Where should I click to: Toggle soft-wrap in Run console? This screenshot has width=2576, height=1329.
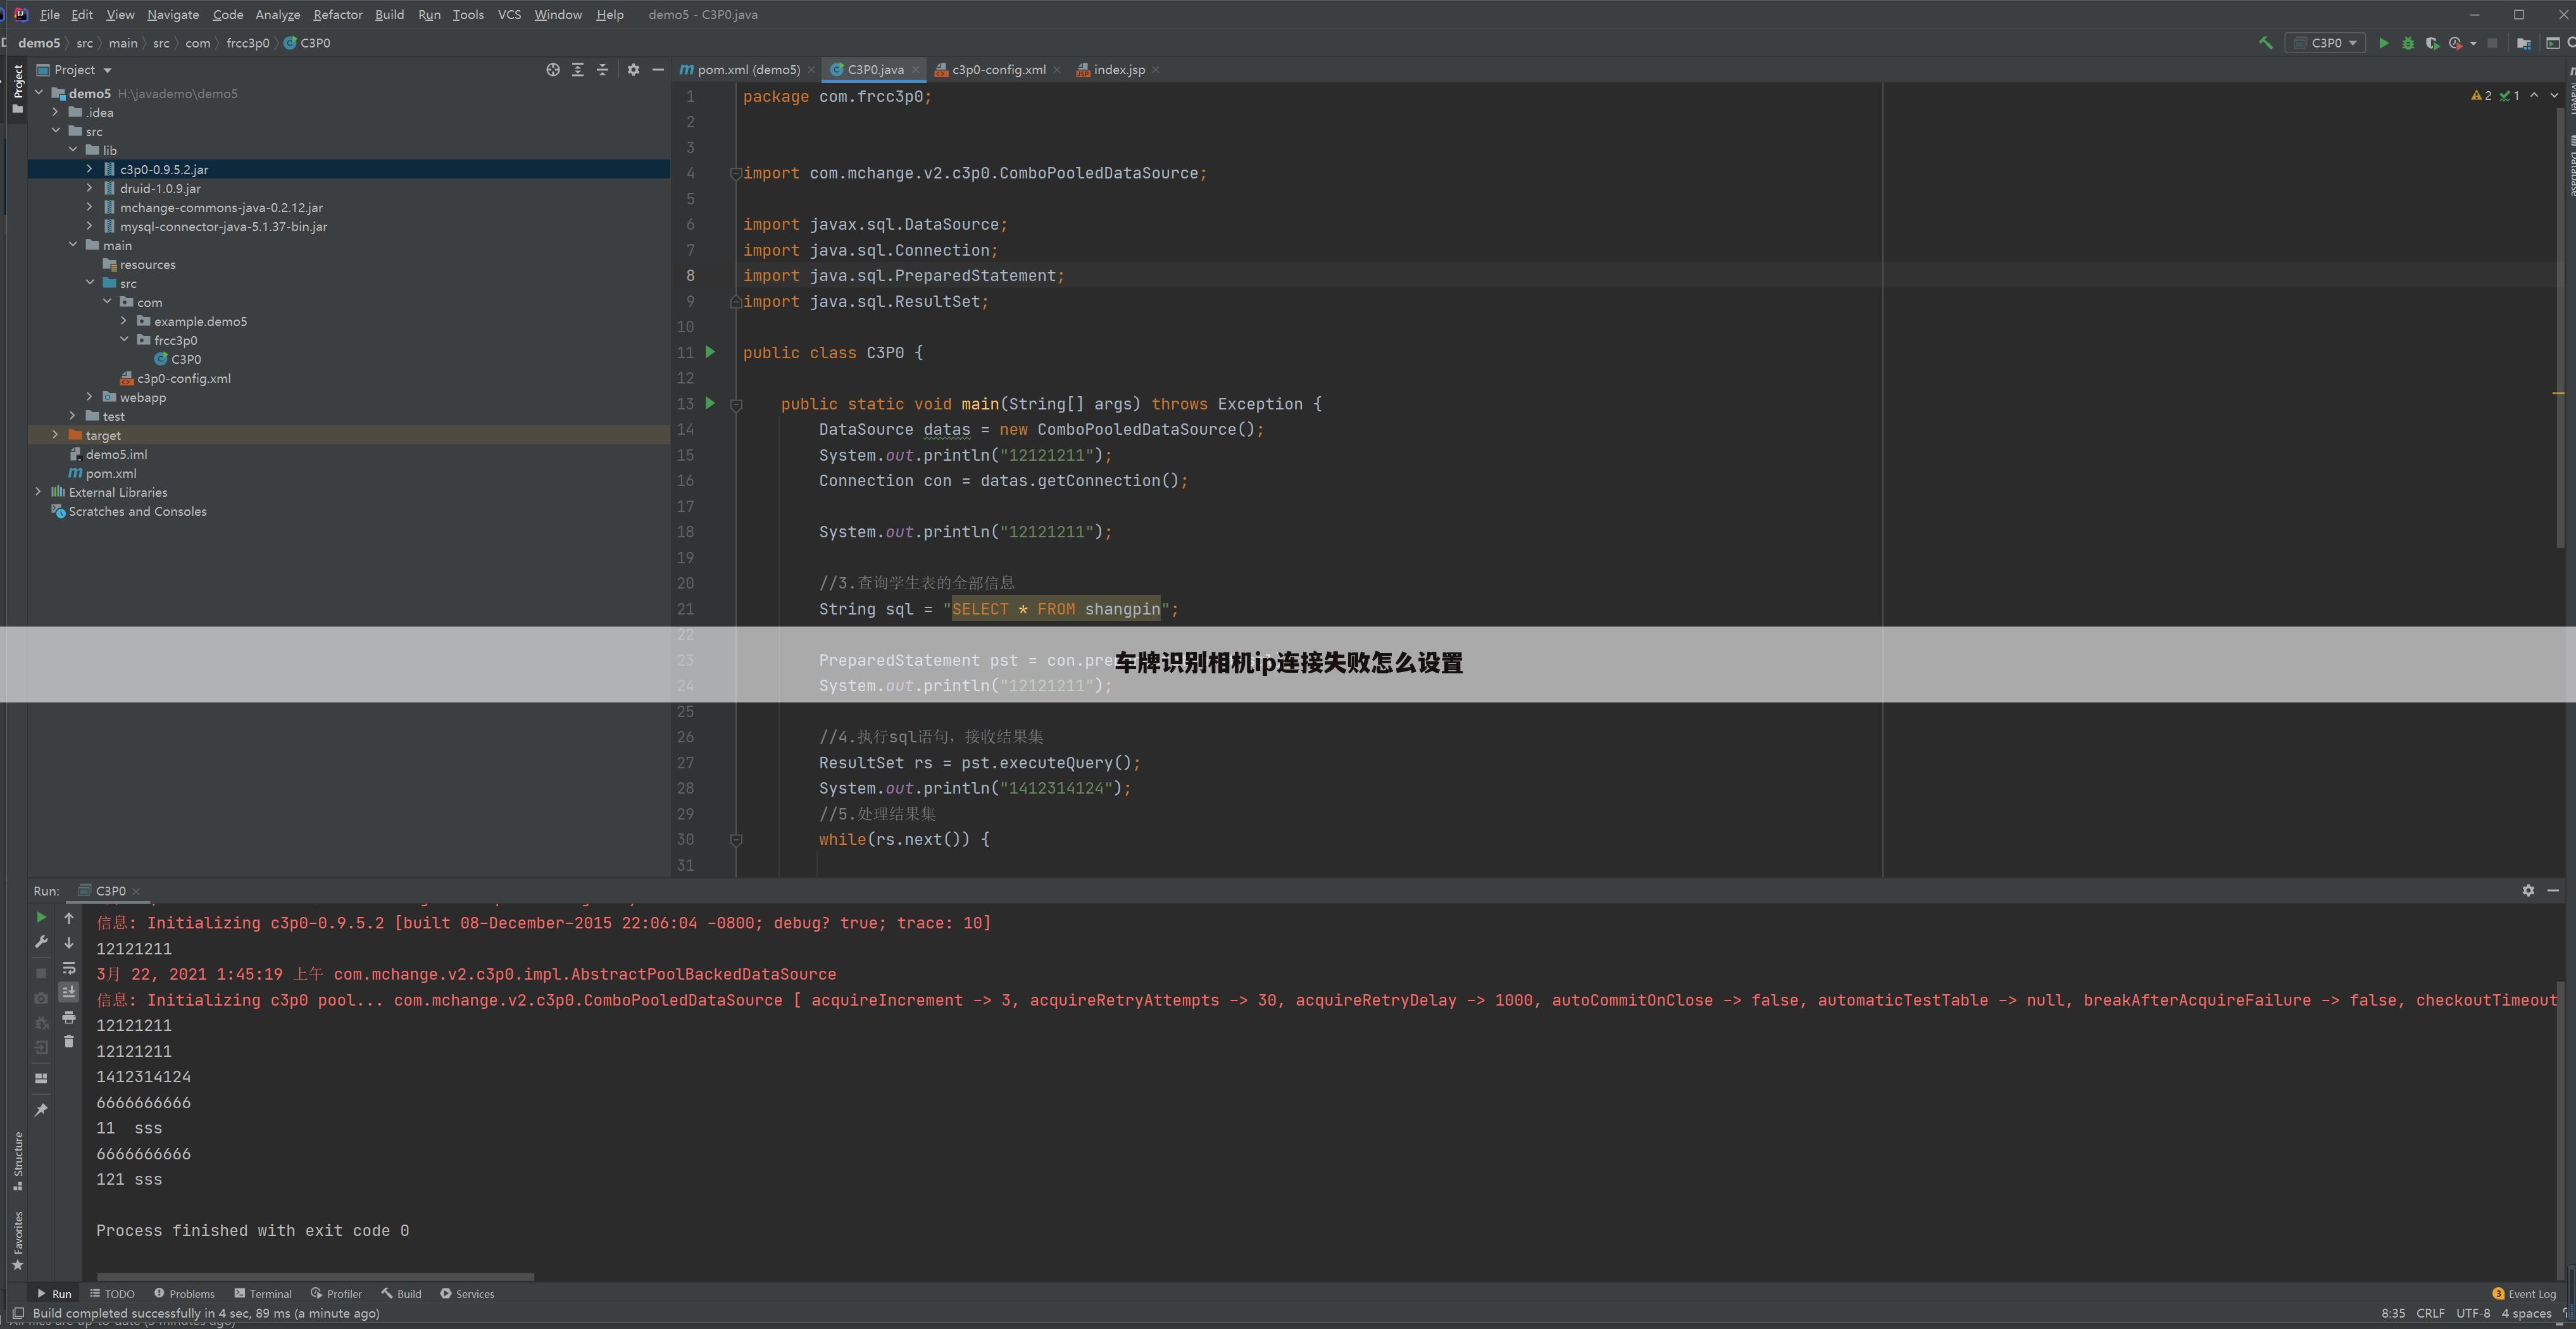[69, 967]
